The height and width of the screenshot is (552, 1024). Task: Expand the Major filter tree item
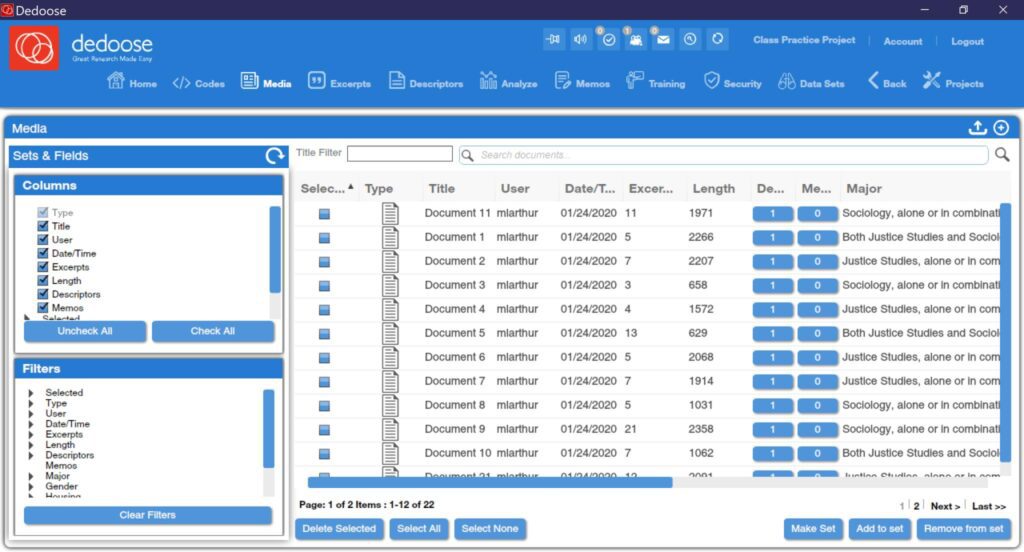[x=31, y=476]
